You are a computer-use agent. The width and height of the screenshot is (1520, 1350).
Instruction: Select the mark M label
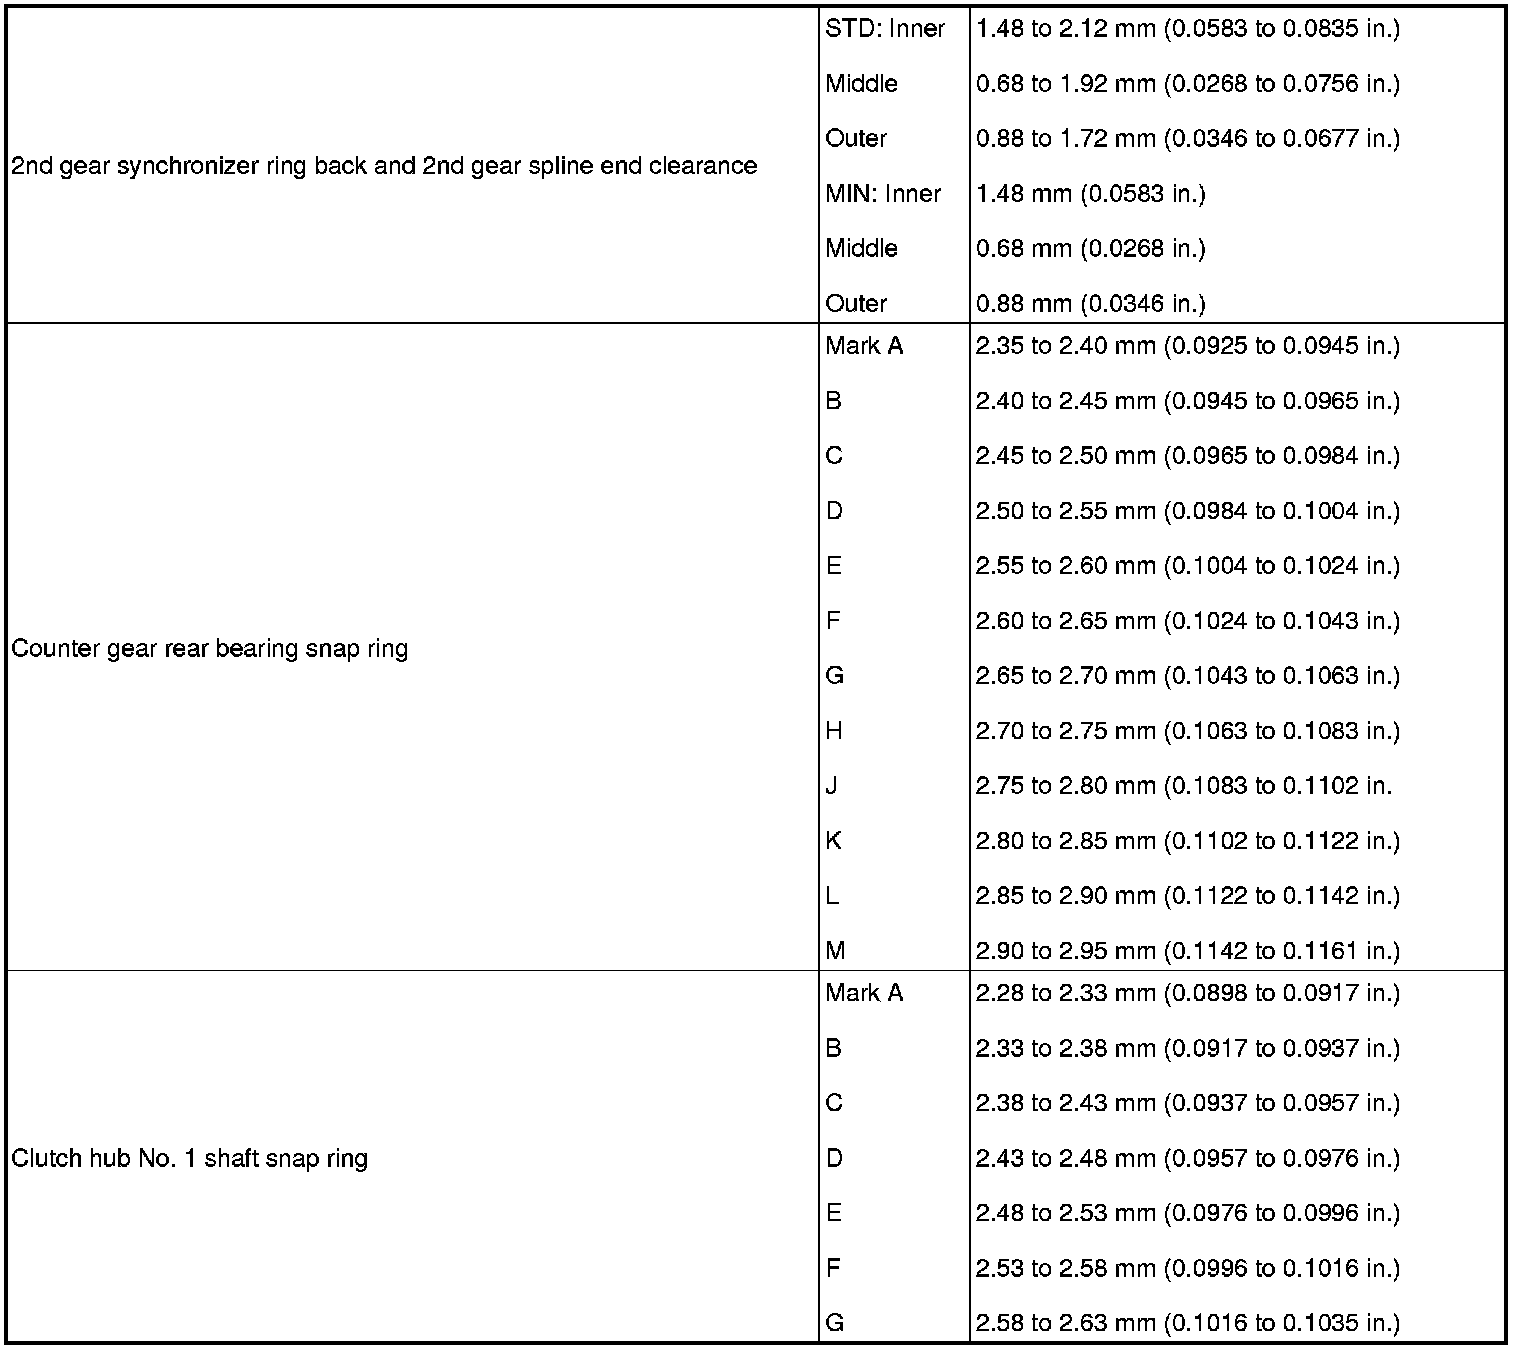click(x=836, y=951)
